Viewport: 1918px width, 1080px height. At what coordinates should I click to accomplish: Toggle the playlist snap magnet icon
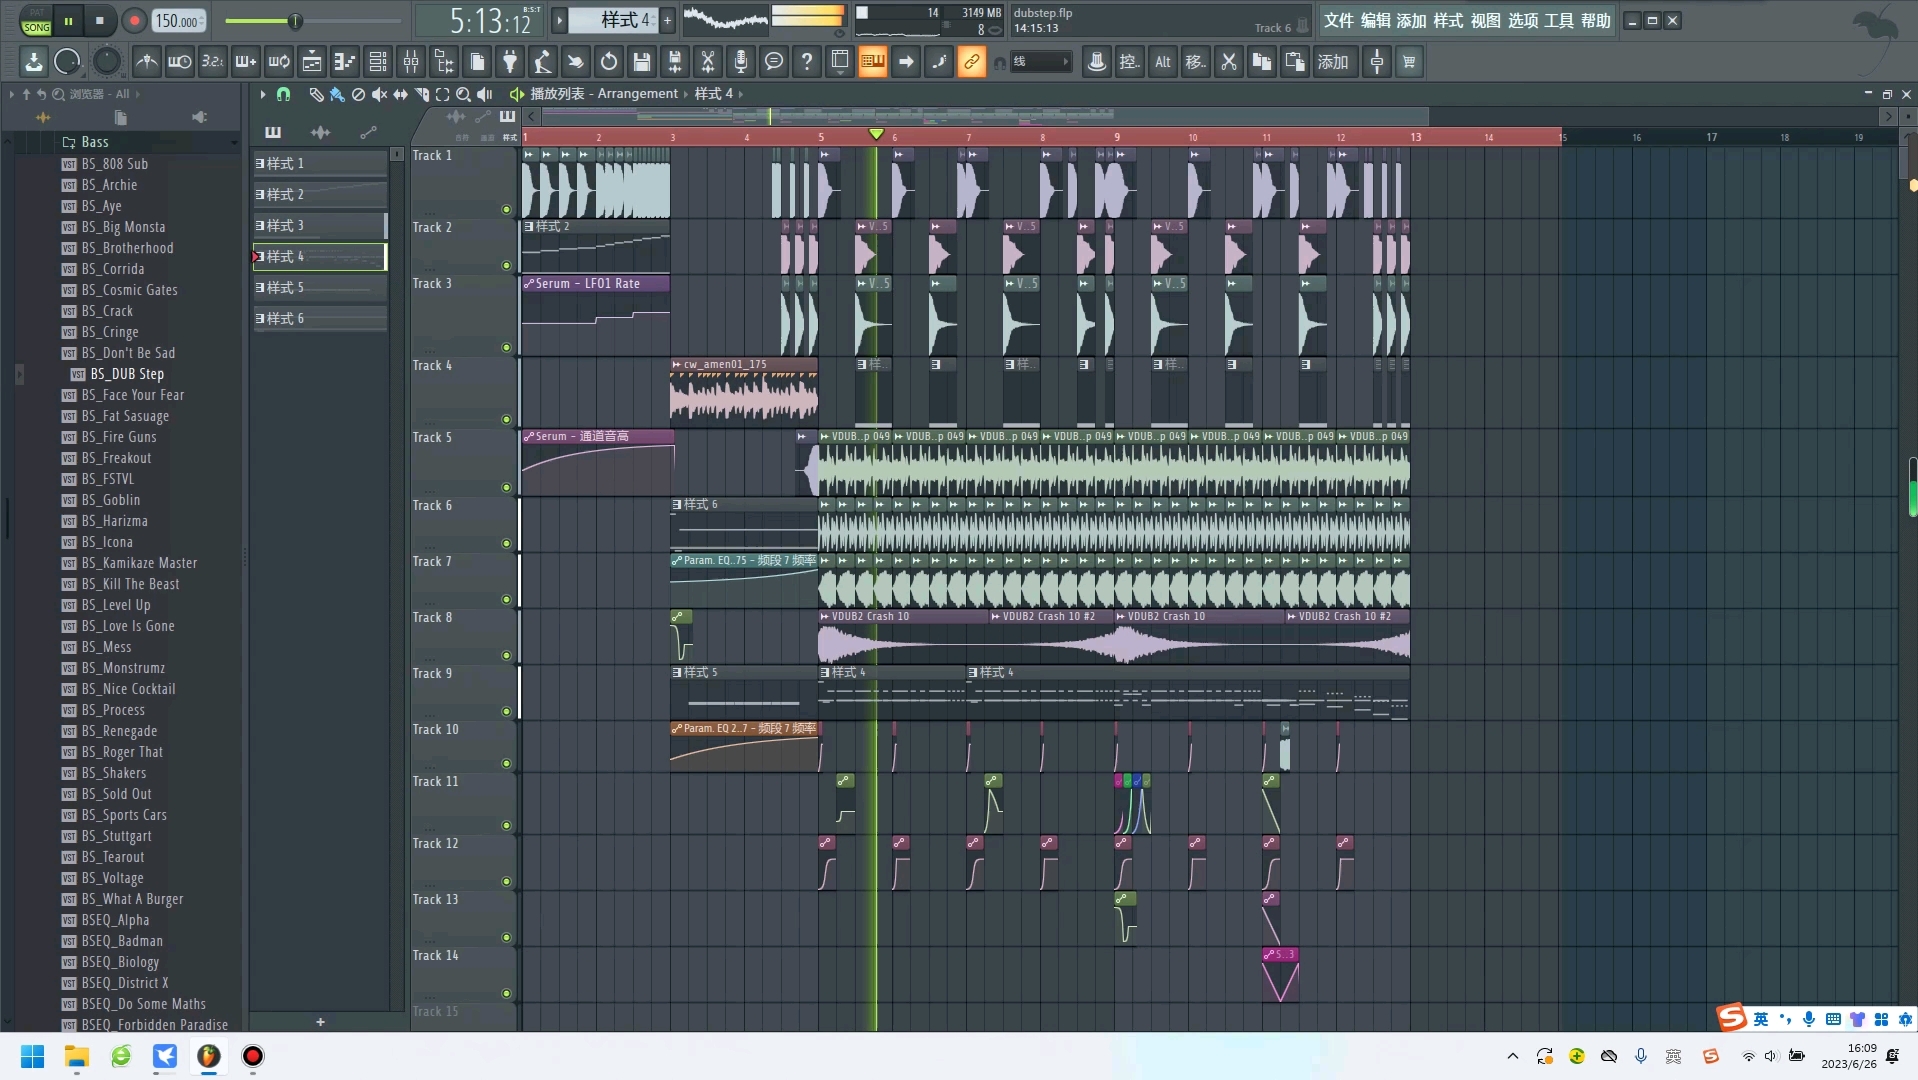click(284, 94)
